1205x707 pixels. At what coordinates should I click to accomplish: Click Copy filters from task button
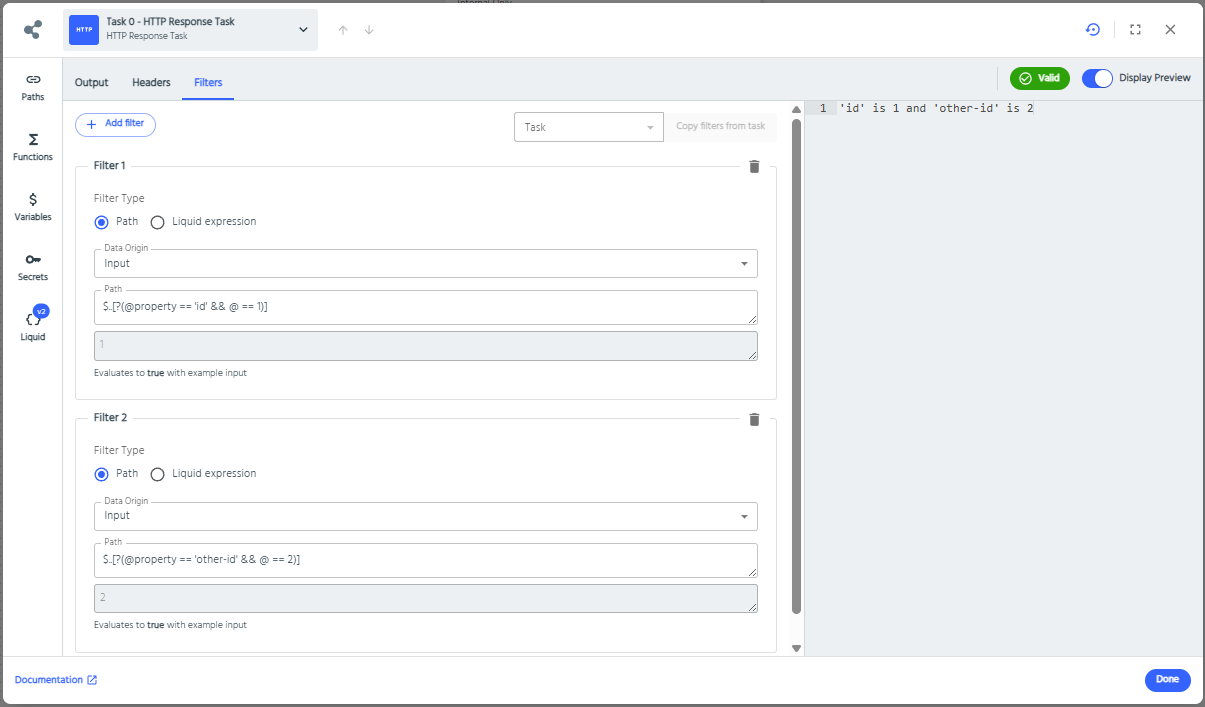coord(720,127)
